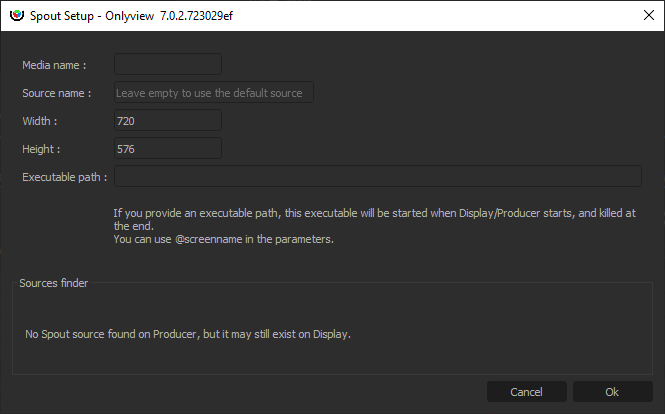Image resolution: width=665 pixels, height=414 pixels.
Task: Click the @screenname parameters hint line
Action: tap(221, 239)
